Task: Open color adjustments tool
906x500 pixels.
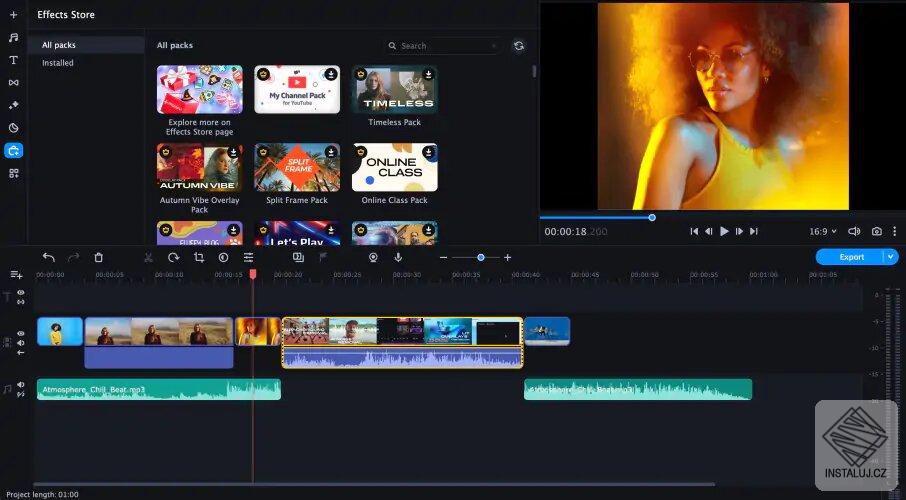Action: [224, 258]
